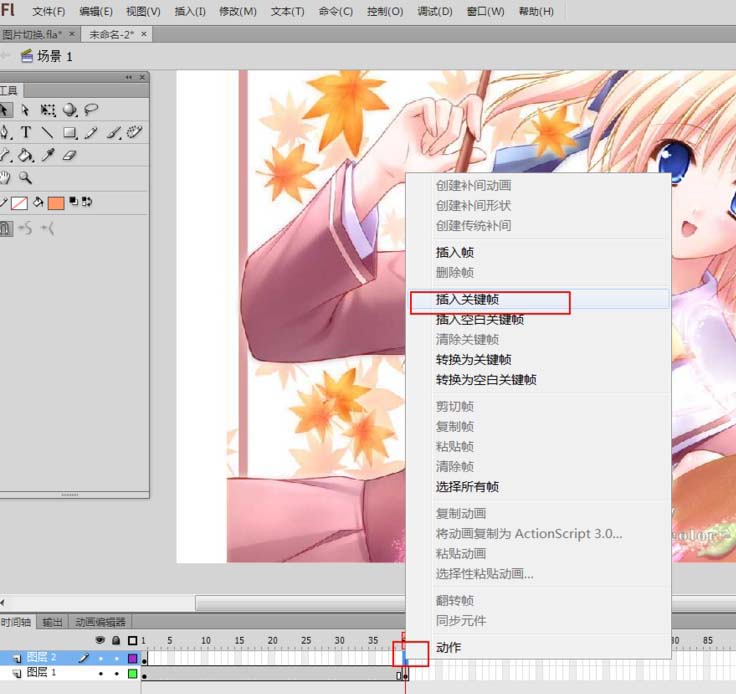Open the 插入(I) menu

click(190, 11)
